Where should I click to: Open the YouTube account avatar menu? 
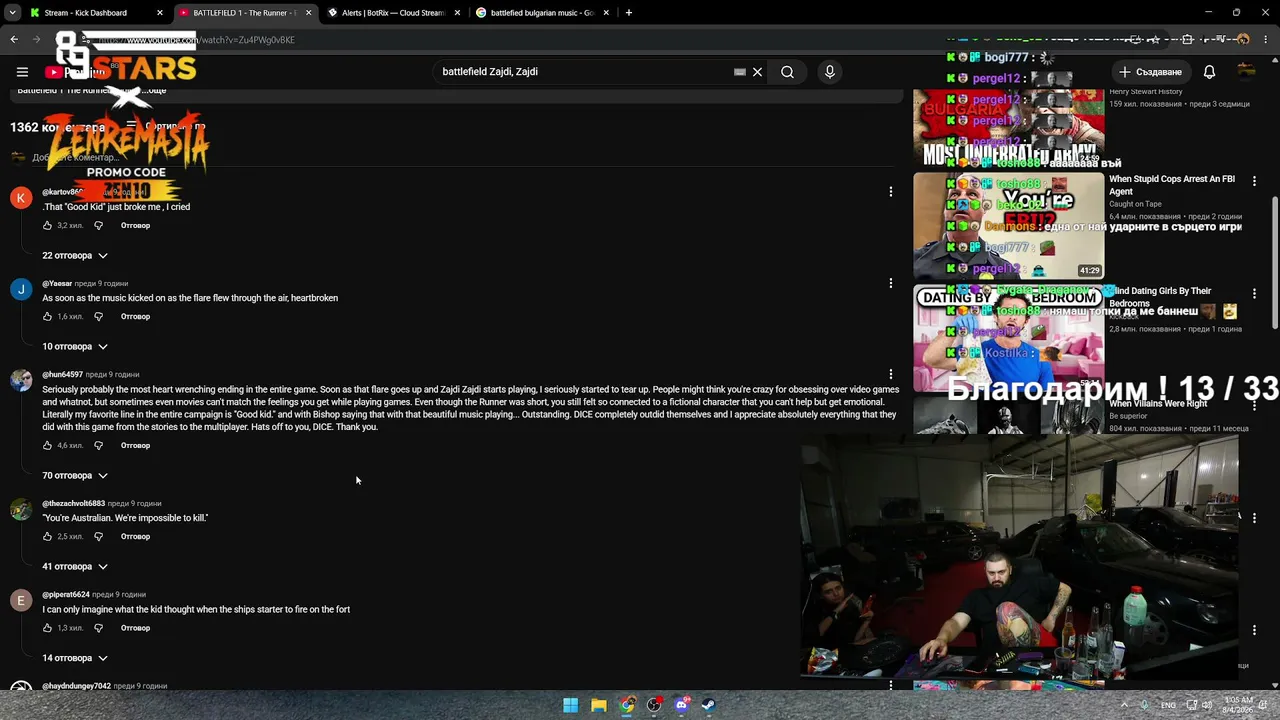pos(1246,72)
